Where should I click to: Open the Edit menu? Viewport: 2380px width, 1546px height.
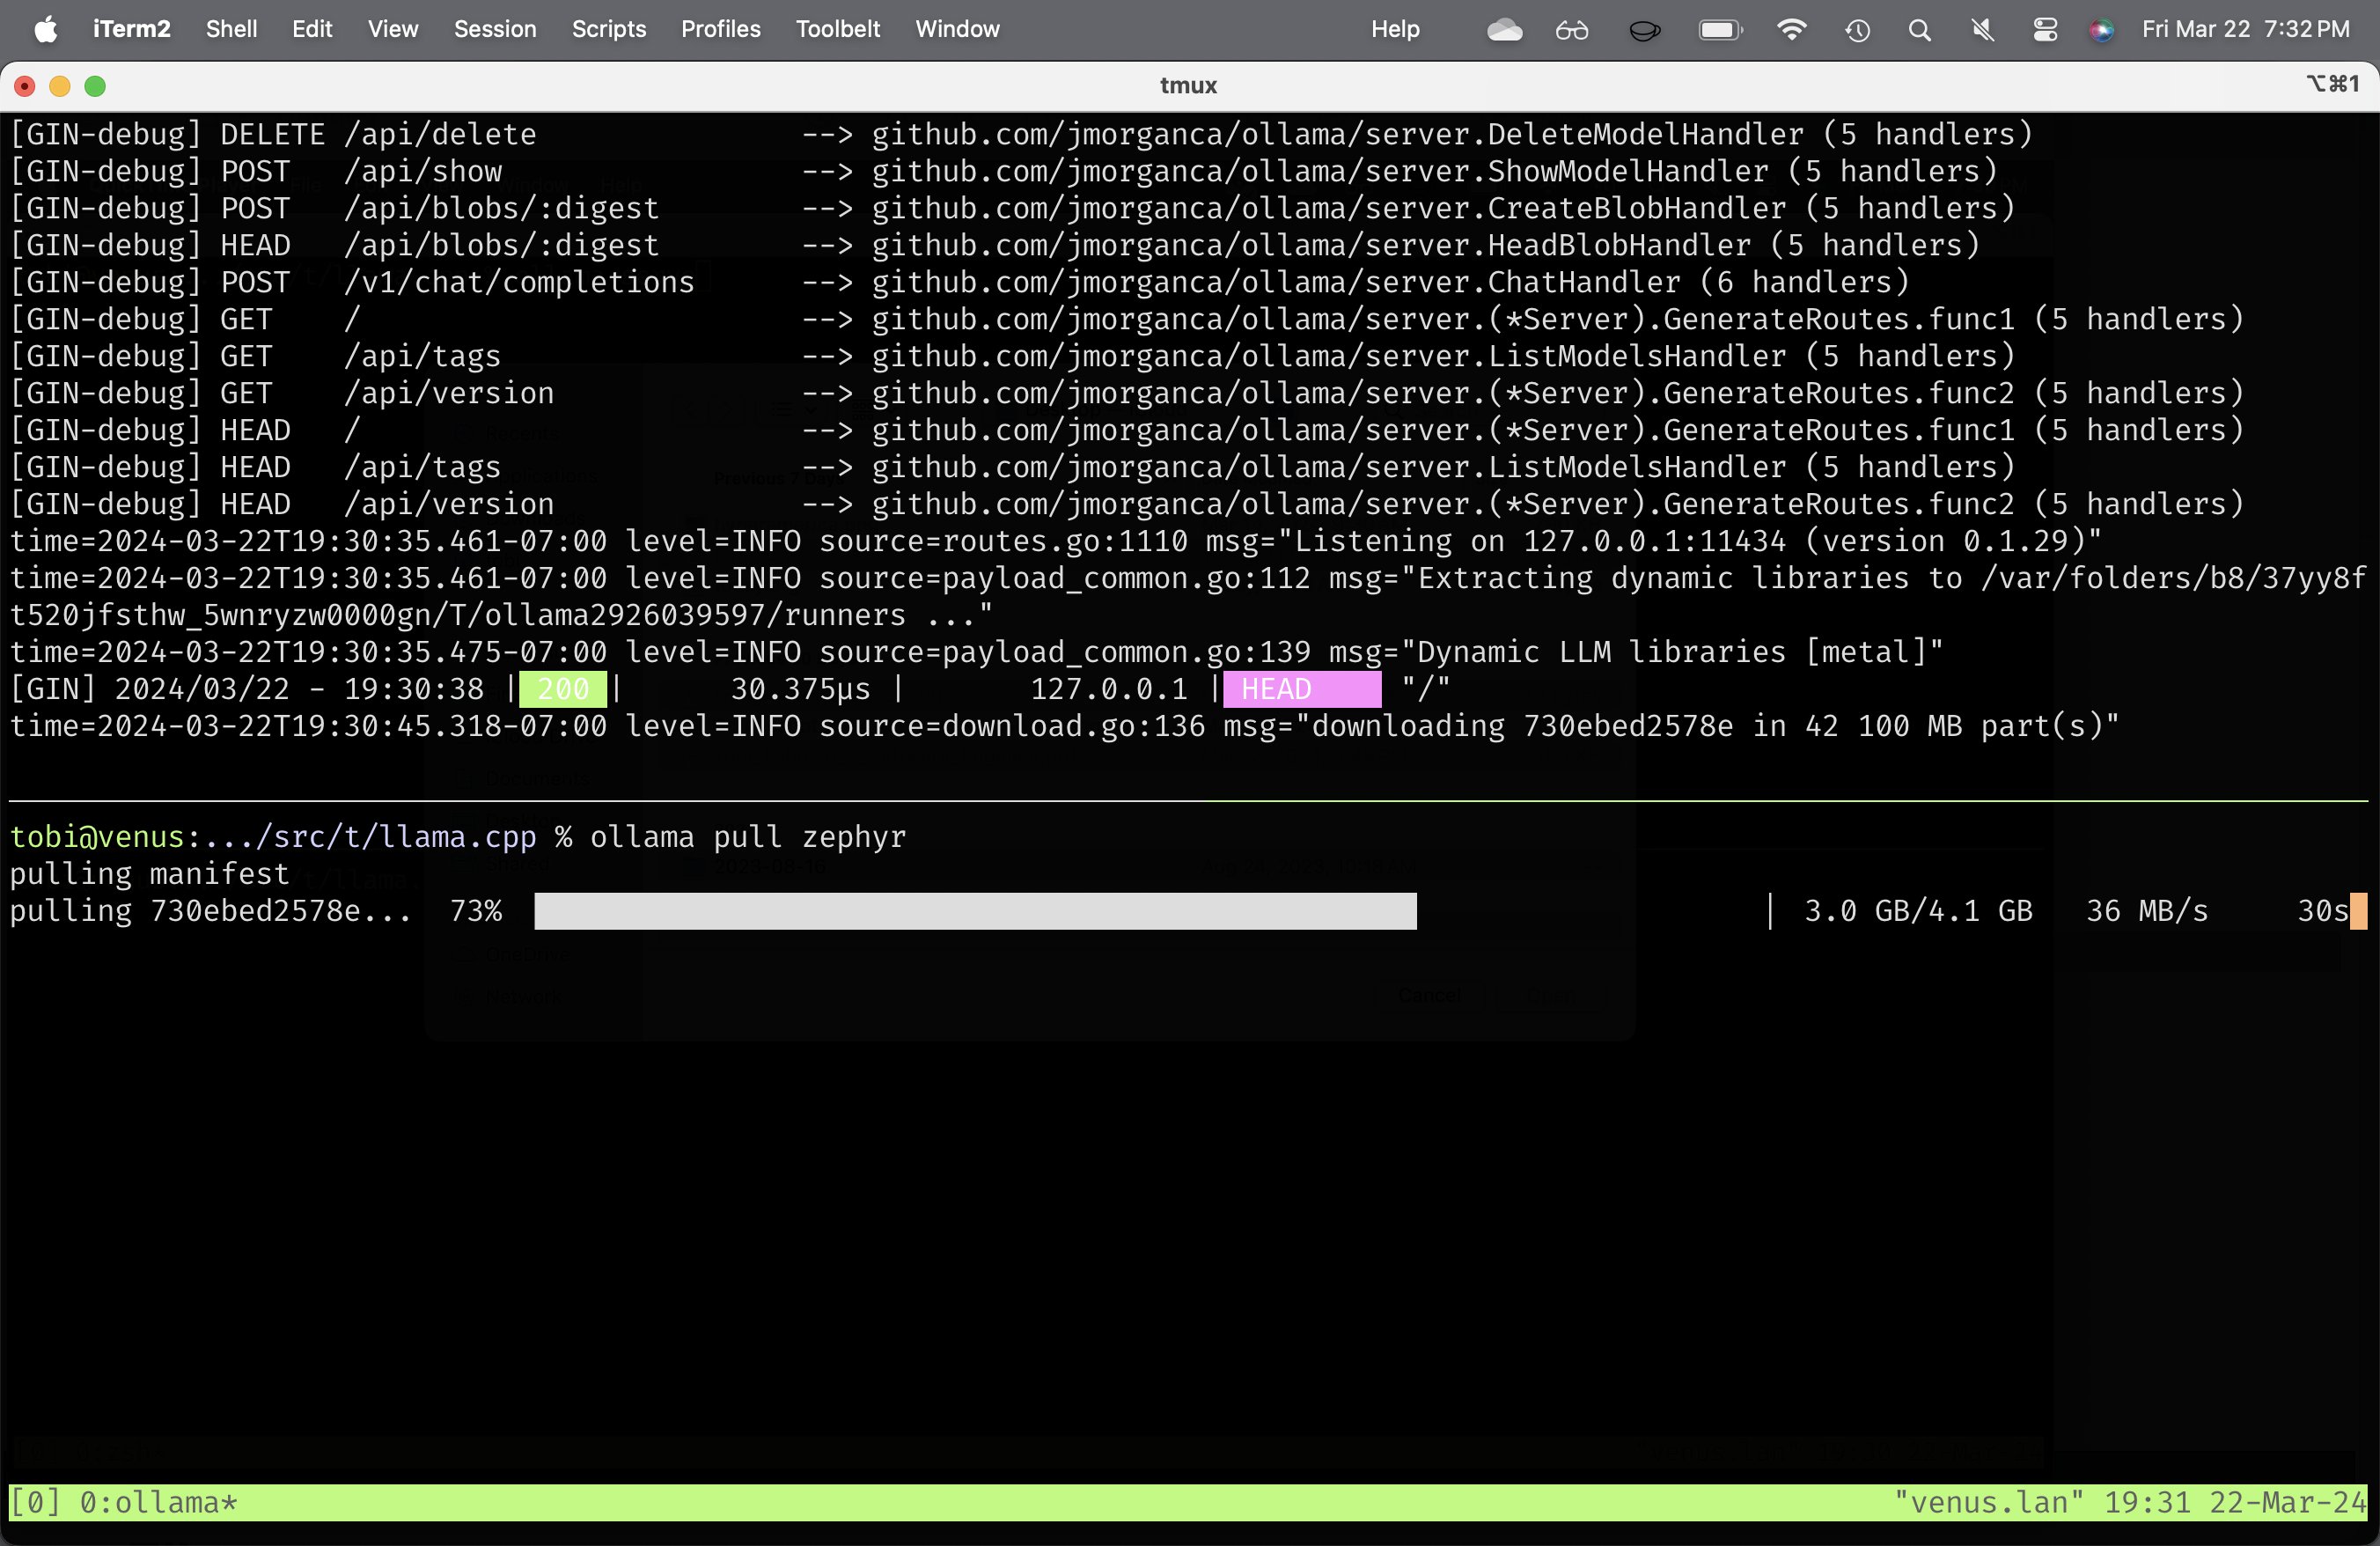point(312,29)
